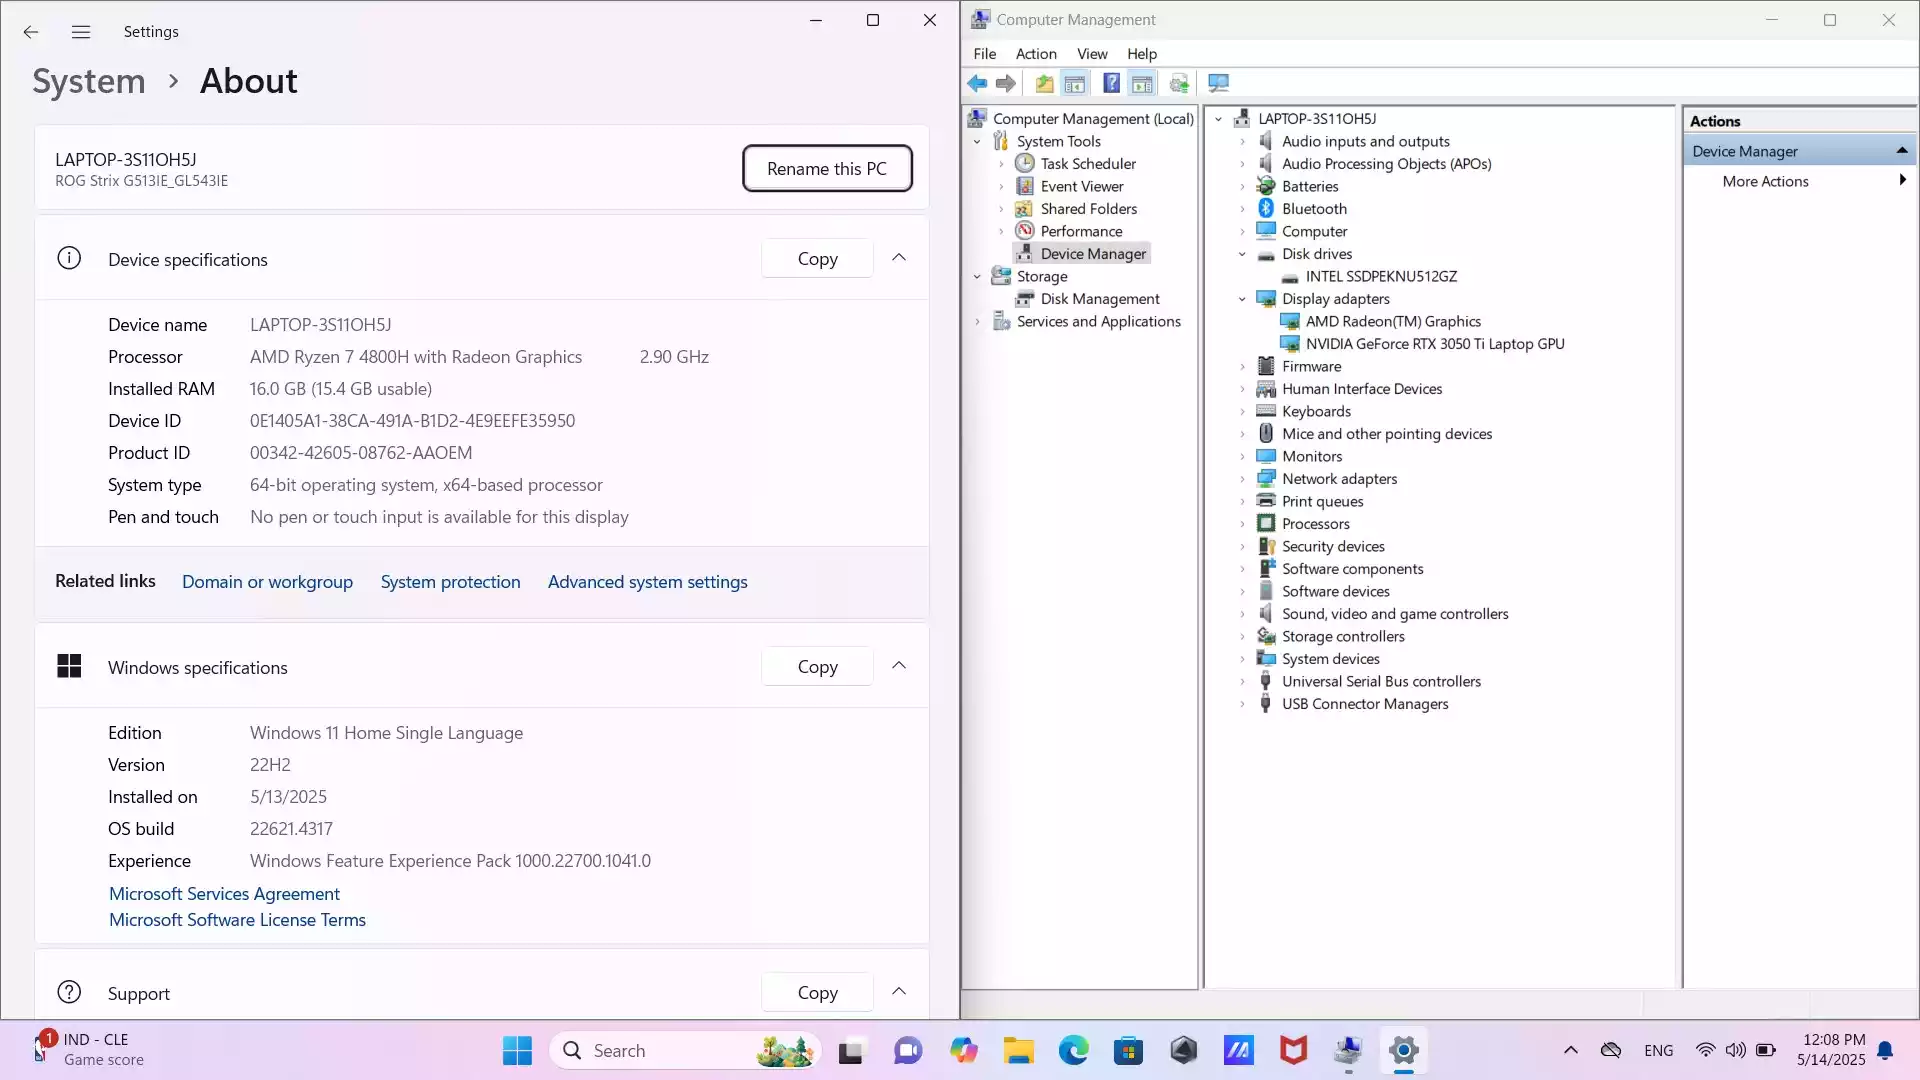Collapse the Disk drives device category
This screenshot has width=1920, height=1080.
[x=1243, y=255]
